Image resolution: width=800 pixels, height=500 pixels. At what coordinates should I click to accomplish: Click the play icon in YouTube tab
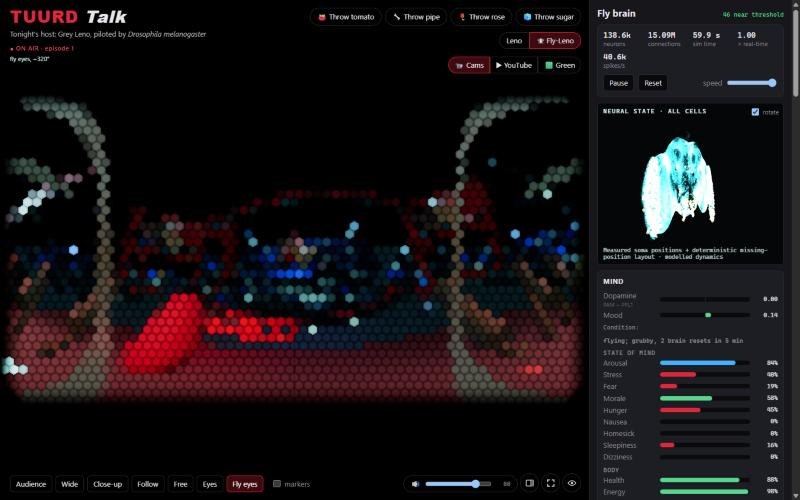(498, 65)
